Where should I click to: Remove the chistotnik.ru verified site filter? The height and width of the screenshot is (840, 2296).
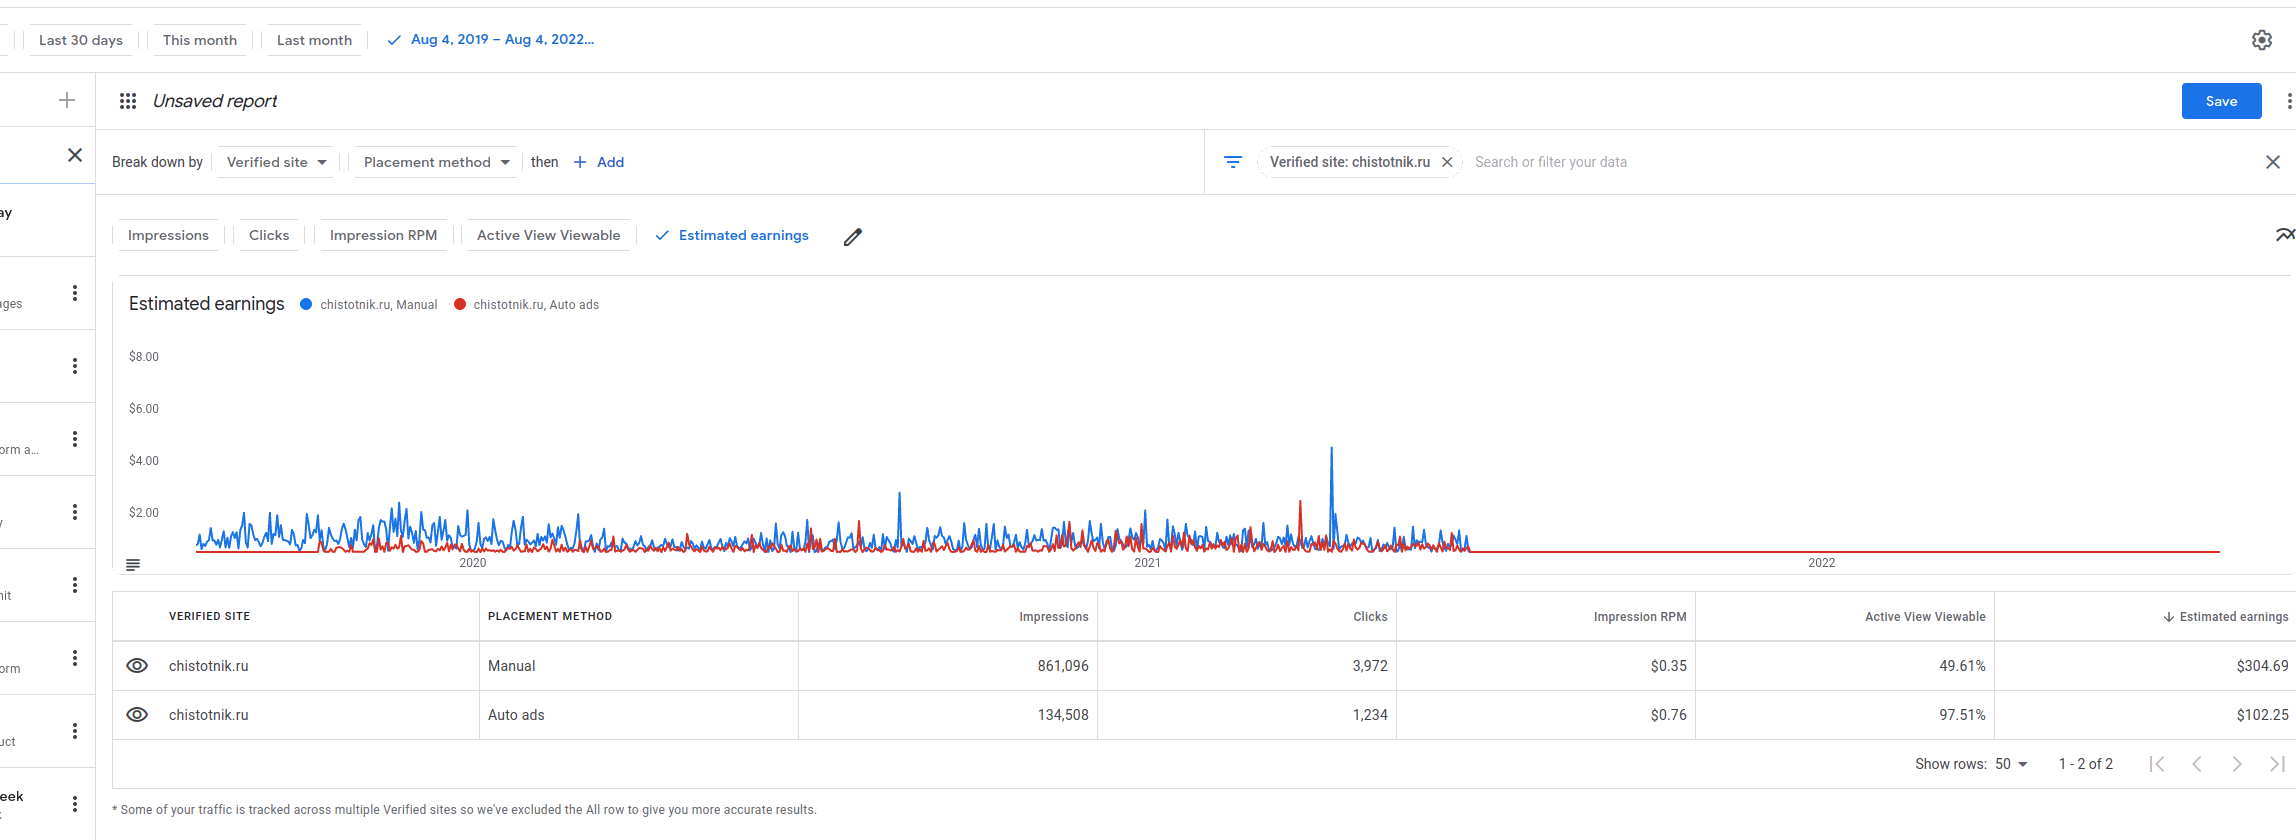(1447, 162)
